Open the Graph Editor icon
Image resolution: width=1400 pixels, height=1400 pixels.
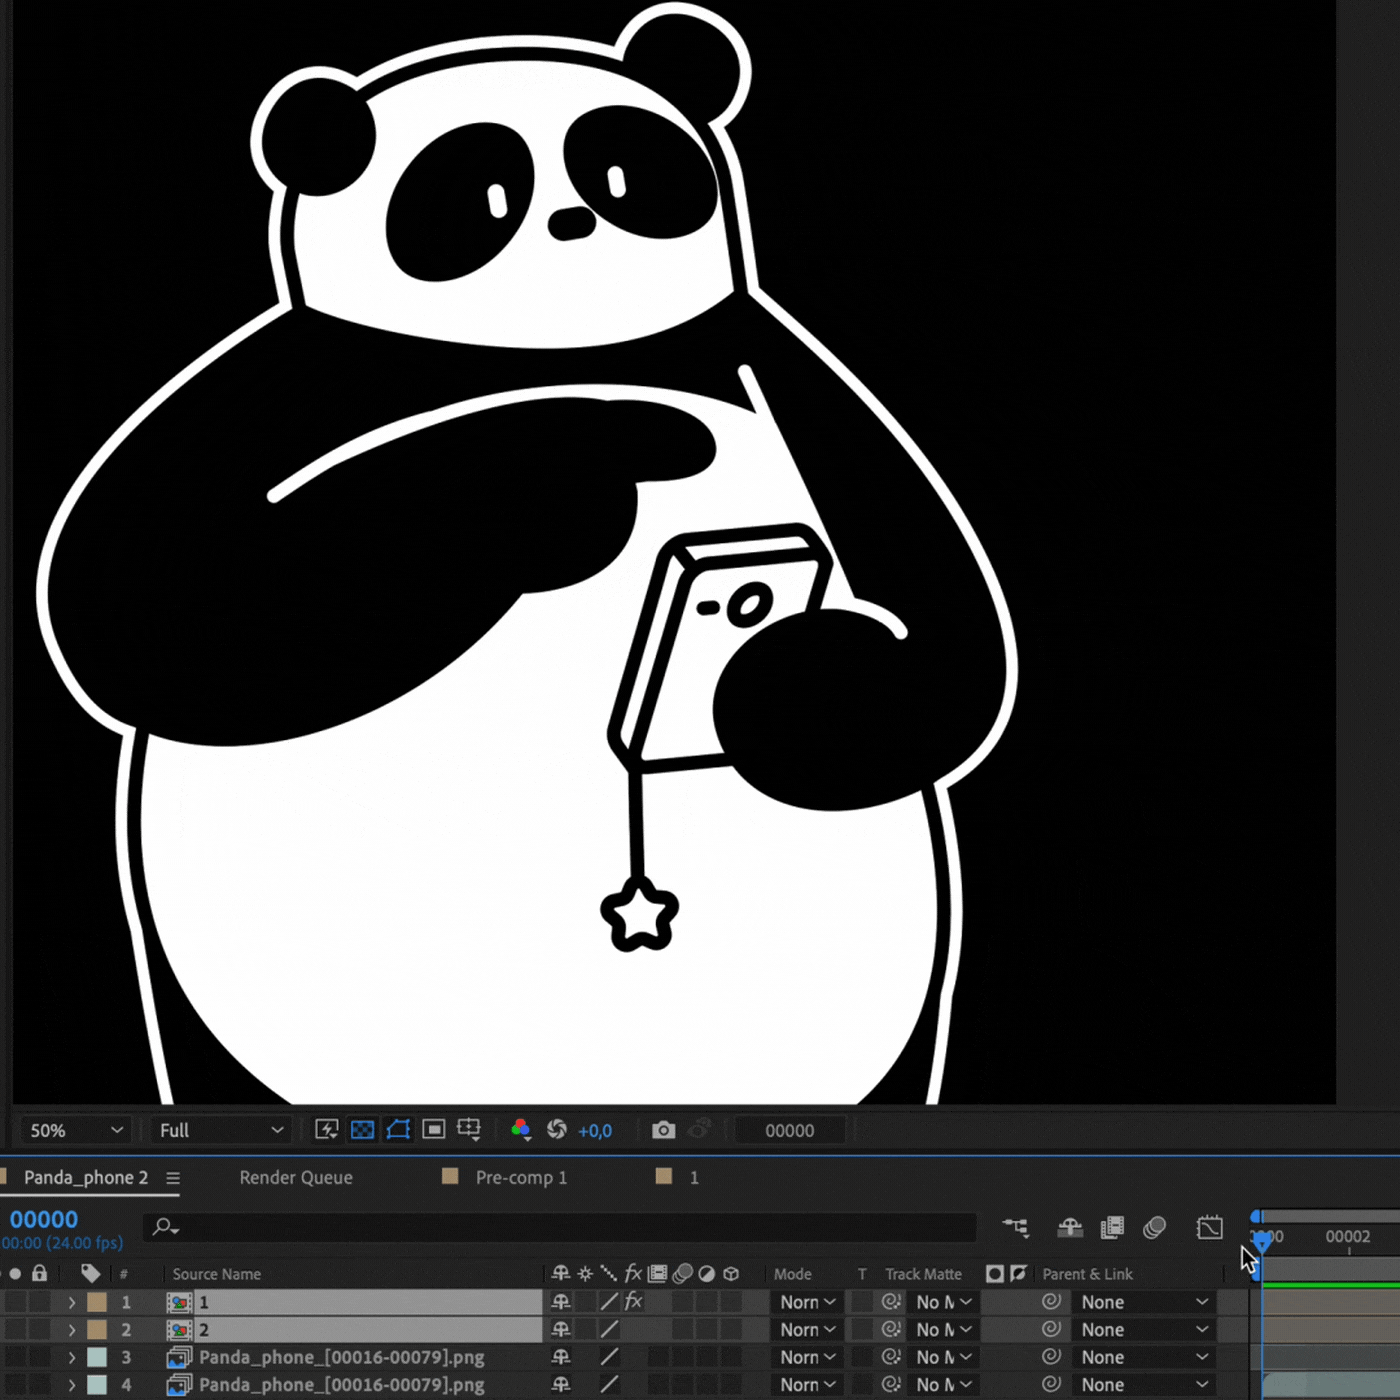1209,1227
